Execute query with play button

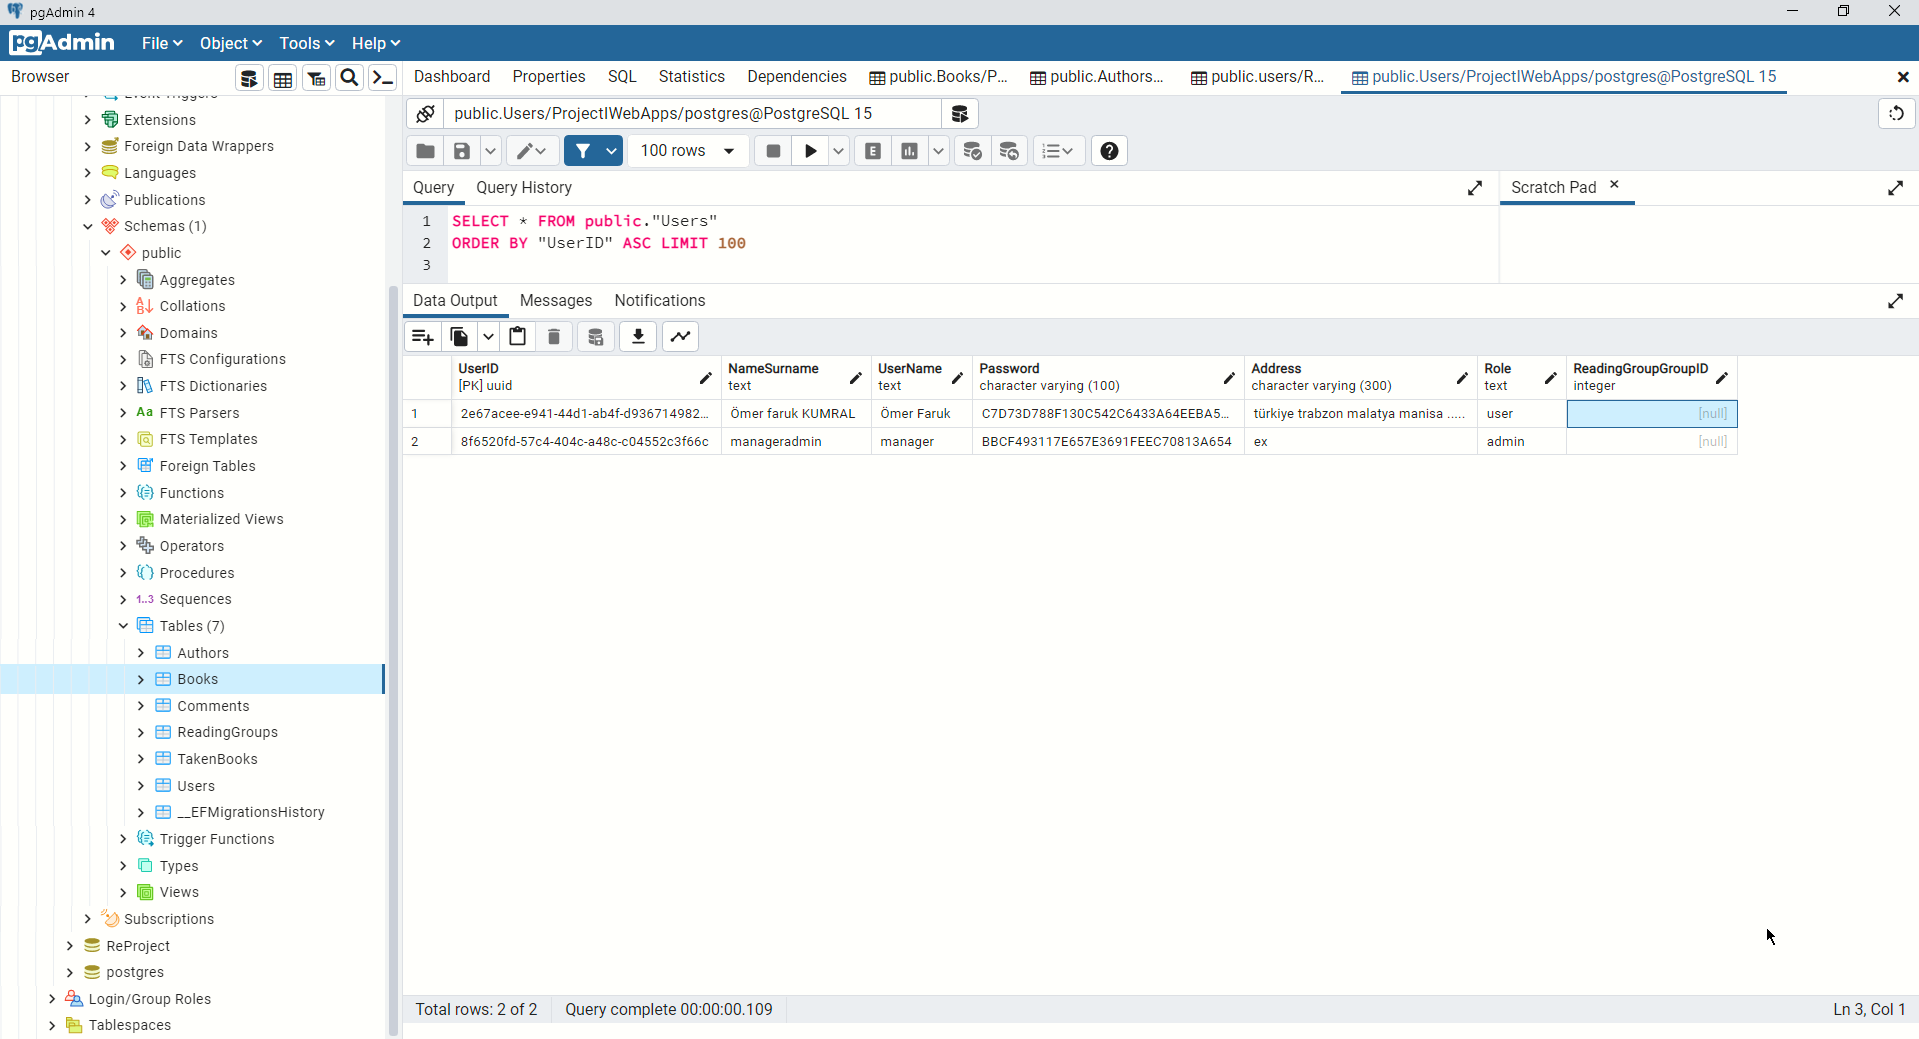click(811, 151)
